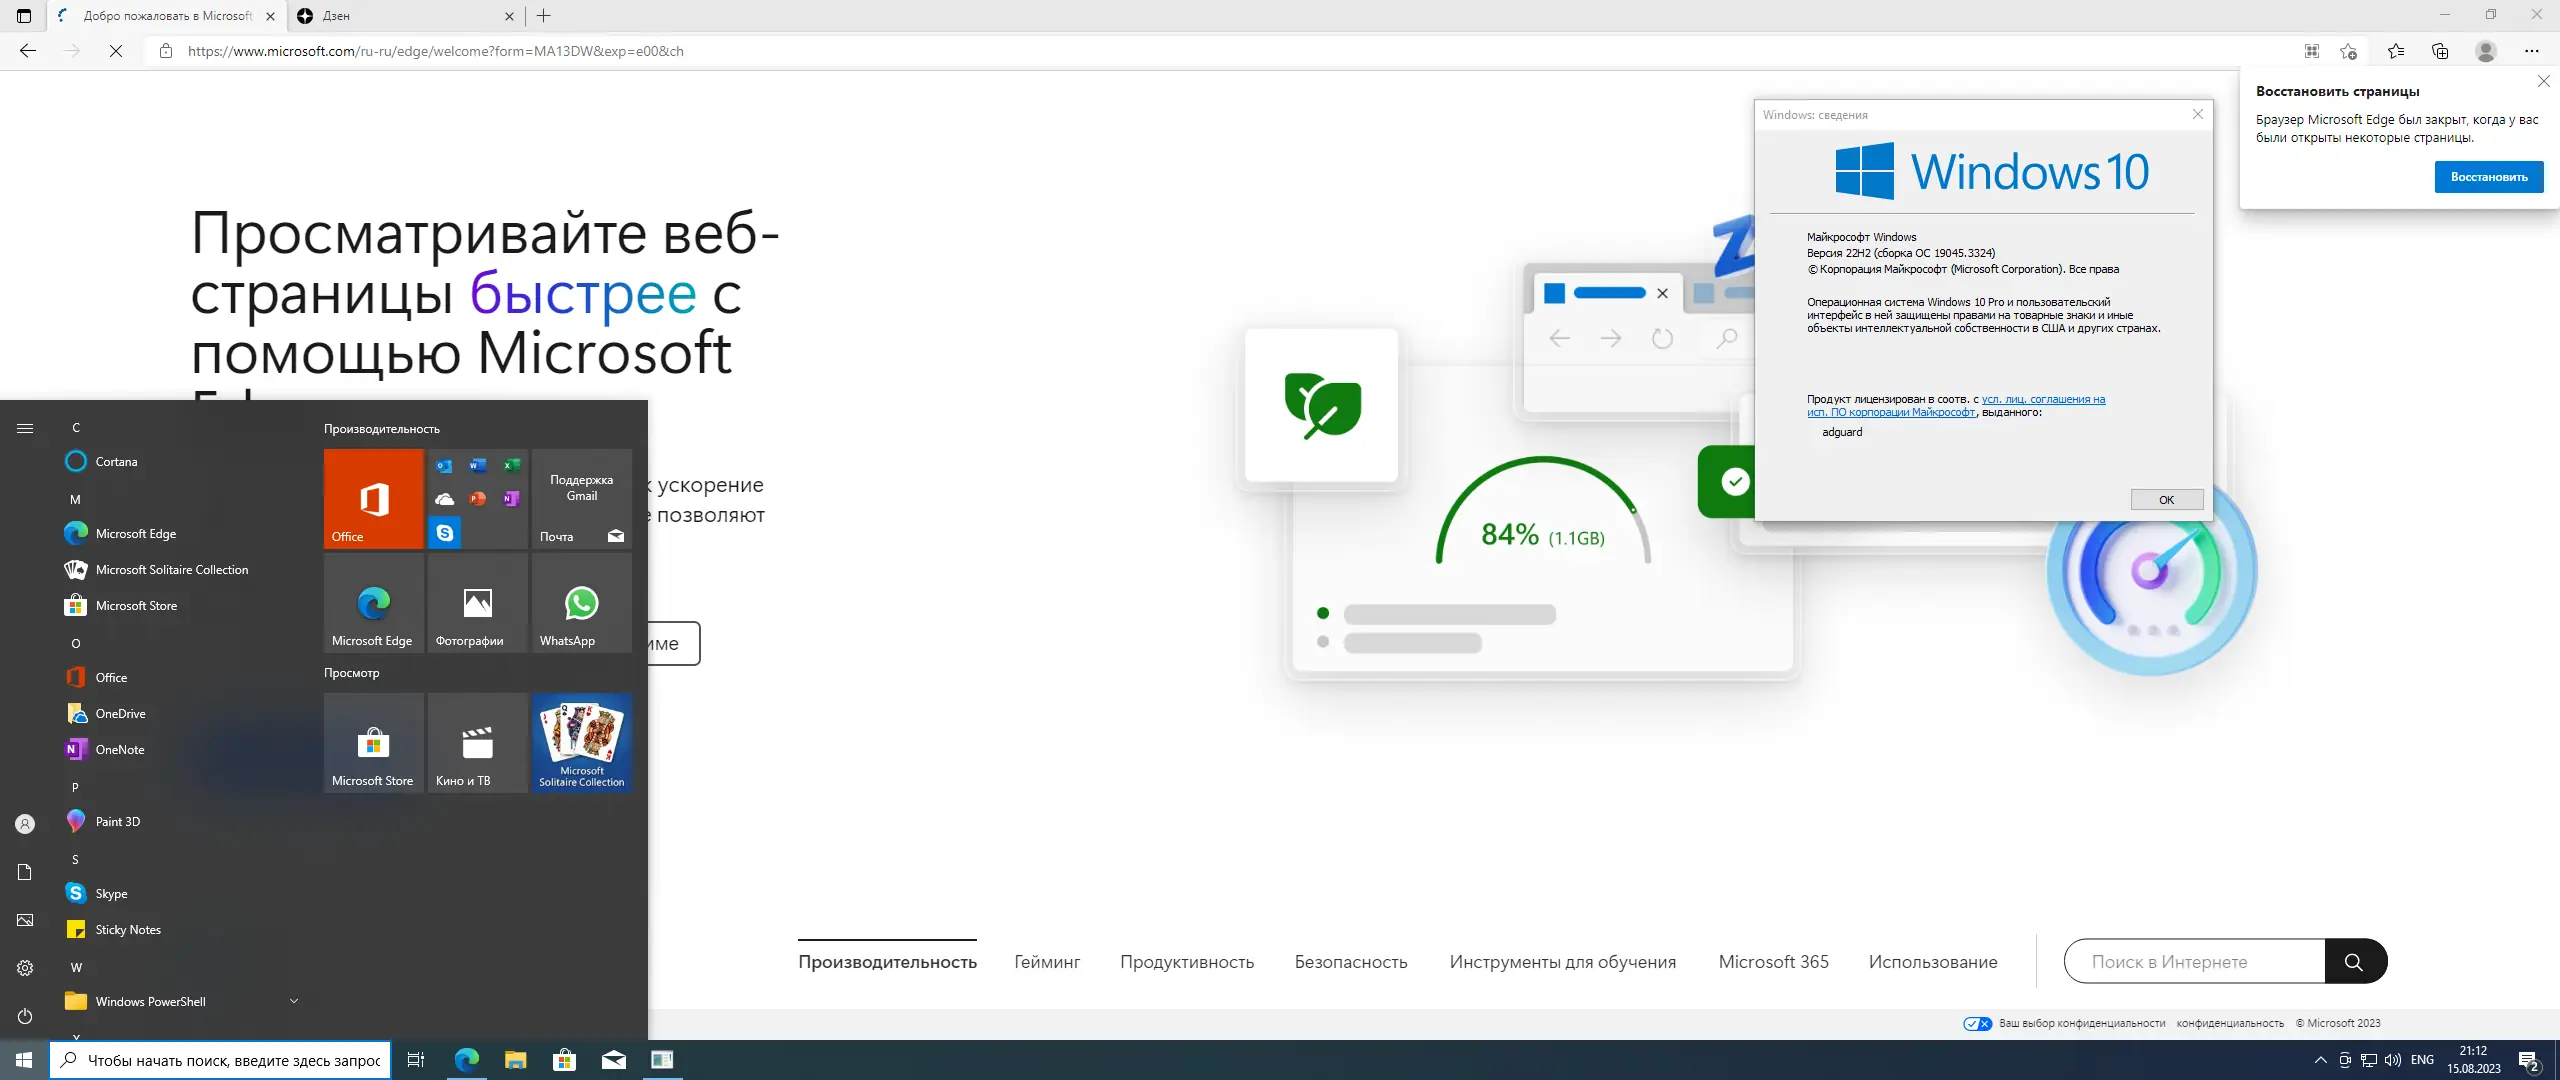Click the Поиск в Интернете search field

(x=2190, y=961)
